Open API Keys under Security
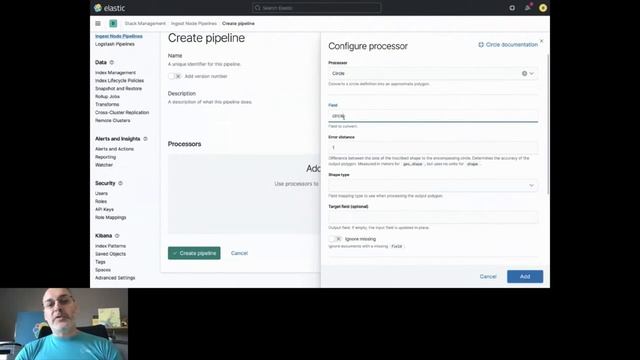The image size is (640, 360). [104, 209]
